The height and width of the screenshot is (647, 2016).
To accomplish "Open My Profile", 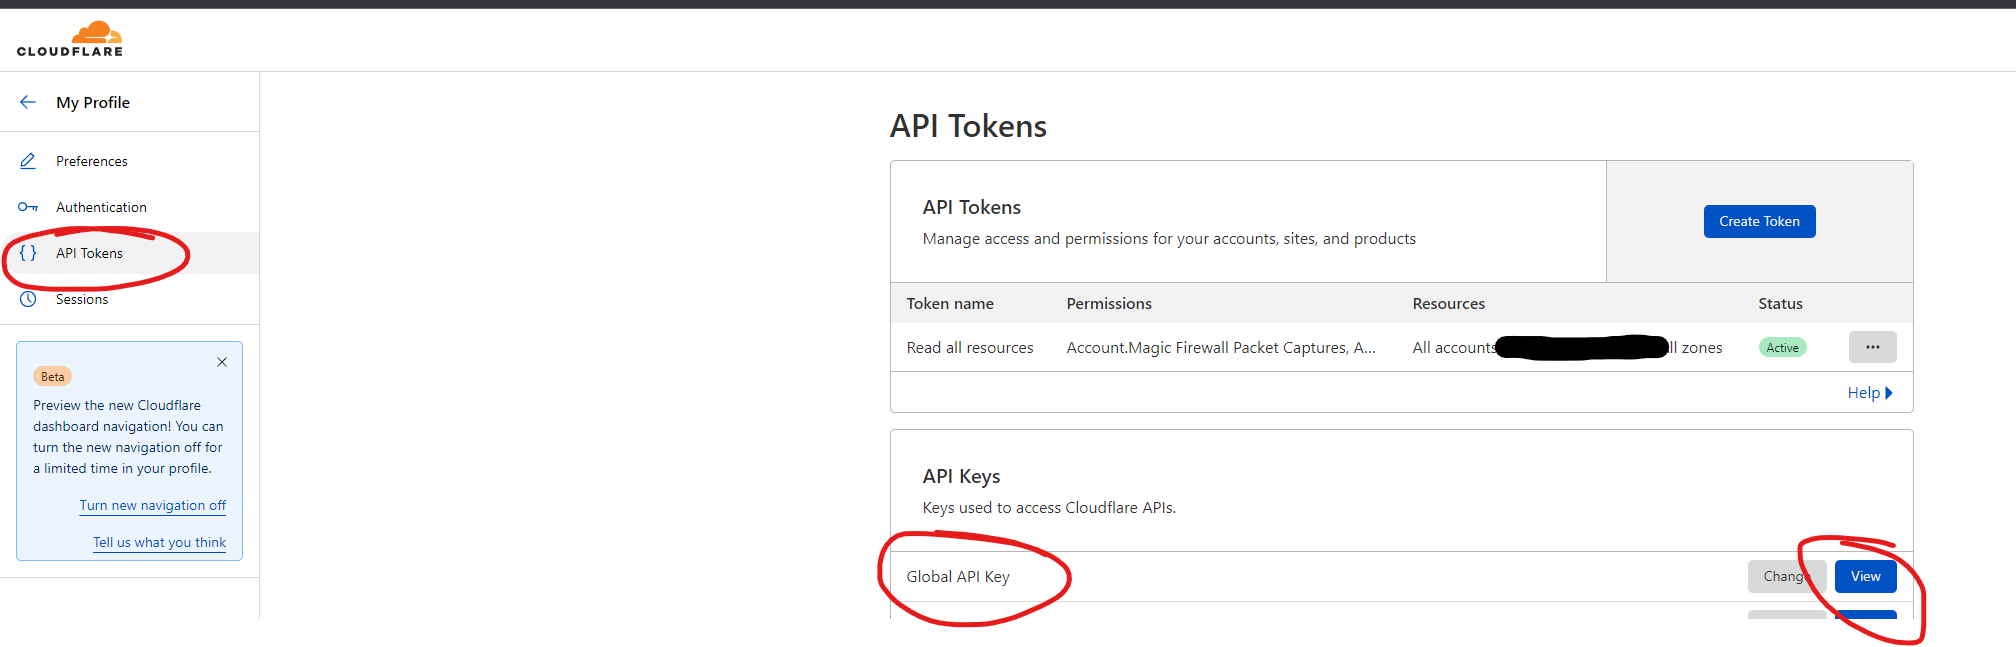I will (x=93, y=101).
